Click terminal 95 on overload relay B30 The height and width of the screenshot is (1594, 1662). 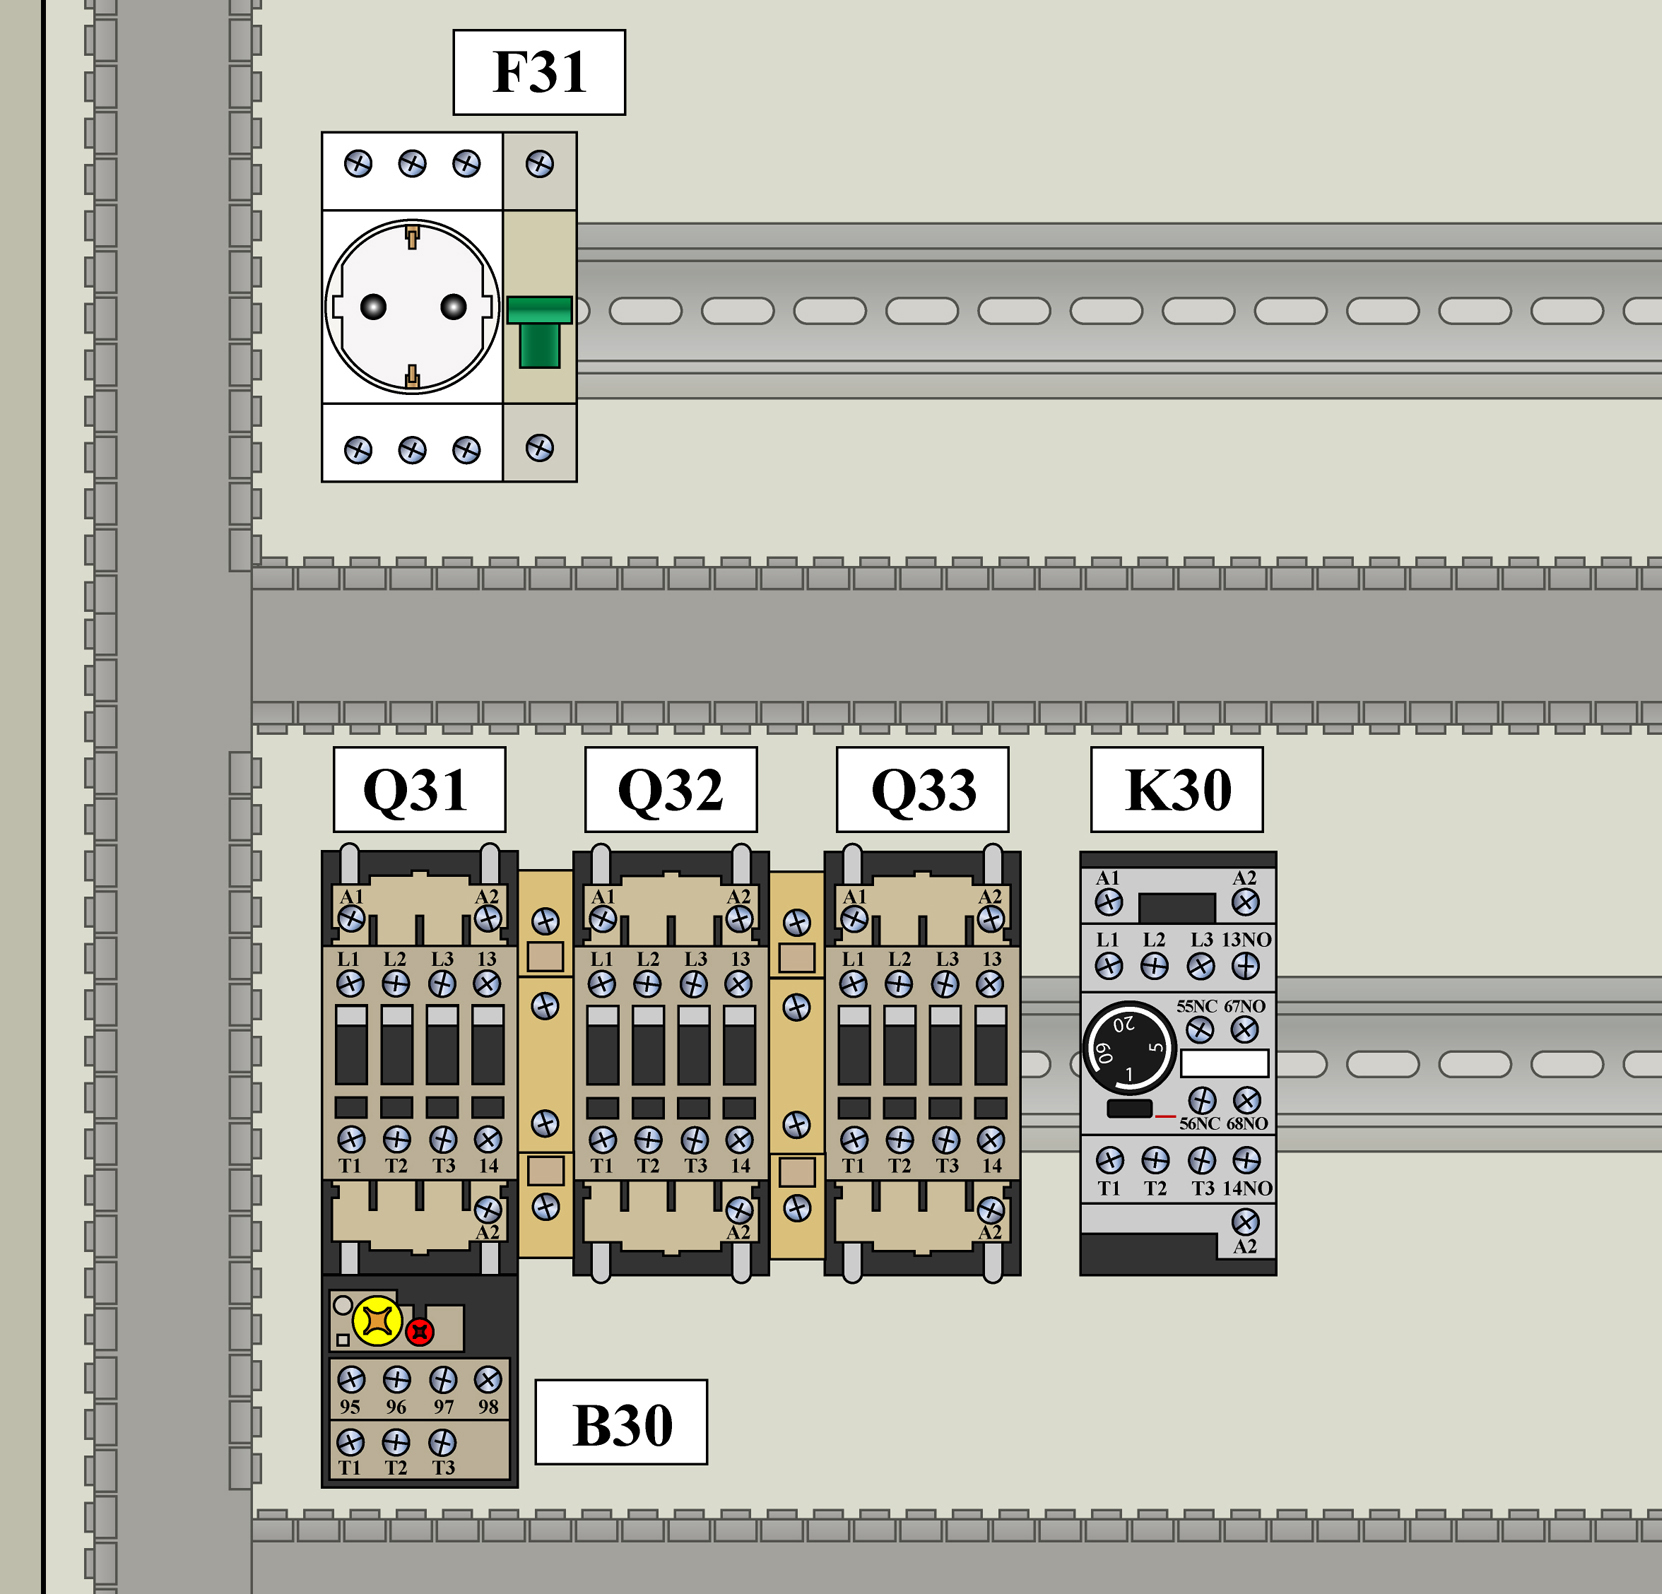pos(351,1381)
